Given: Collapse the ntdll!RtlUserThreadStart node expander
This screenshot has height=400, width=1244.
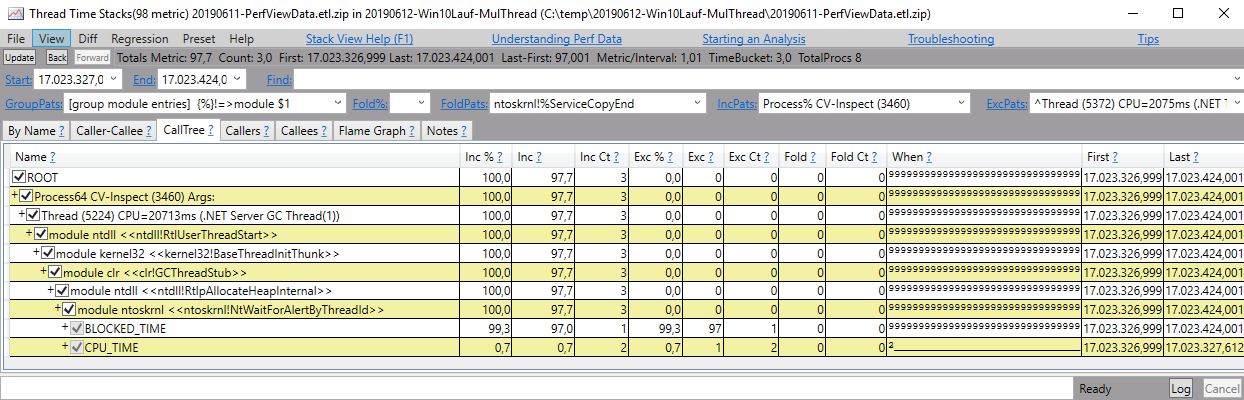Looking at the screenshot, I should coord(29,233).
